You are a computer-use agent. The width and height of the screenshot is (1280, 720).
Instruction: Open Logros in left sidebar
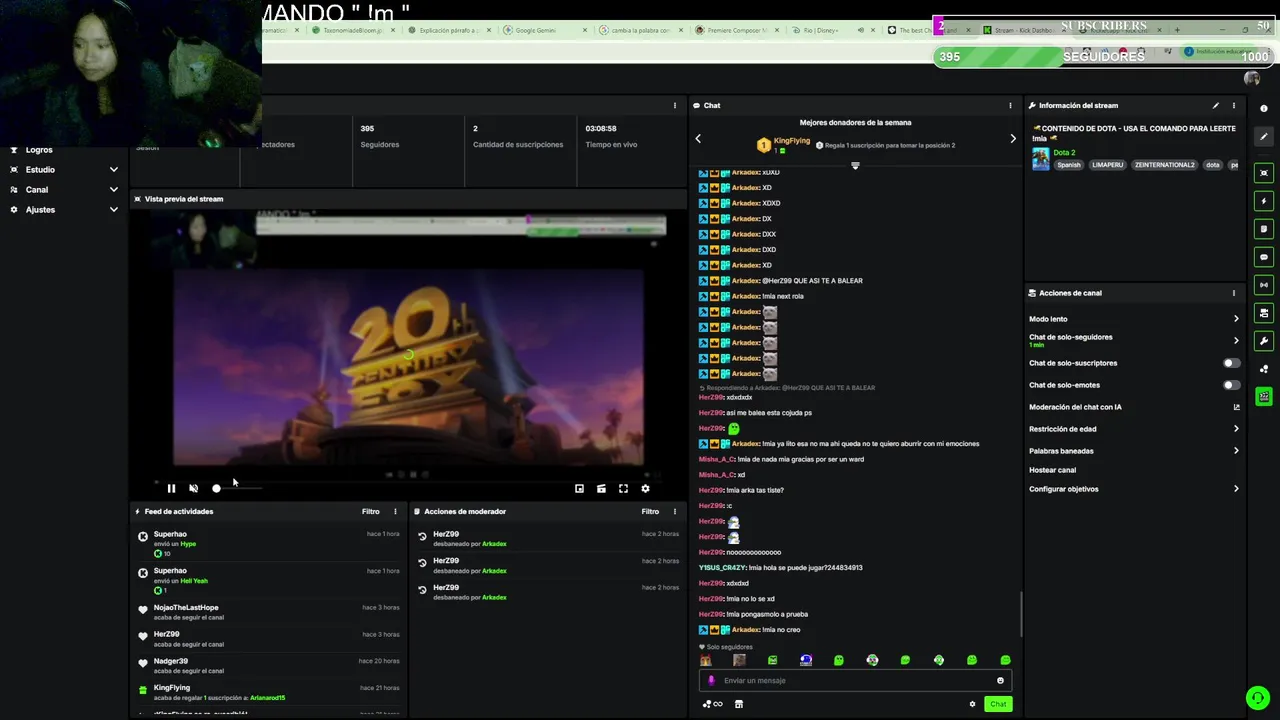pos(39,150)
